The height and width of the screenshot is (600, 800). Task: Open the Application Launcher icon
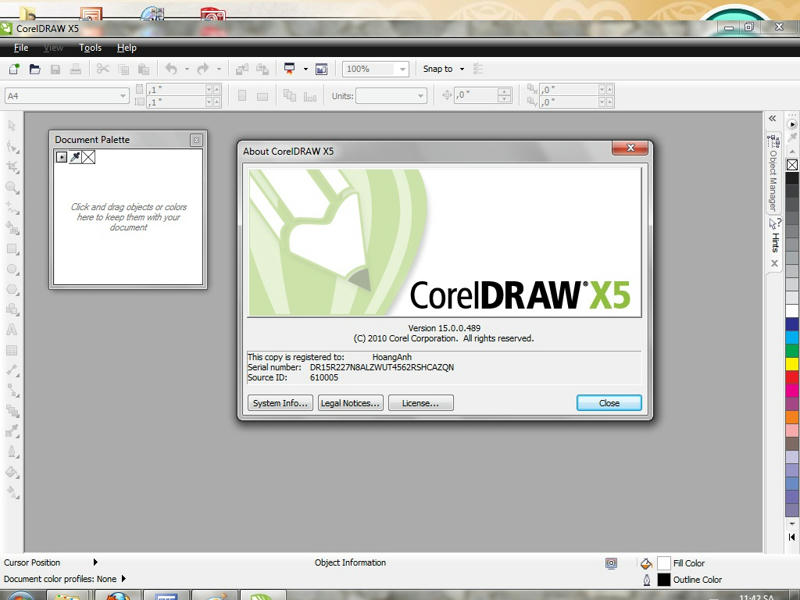pos(290,69)
